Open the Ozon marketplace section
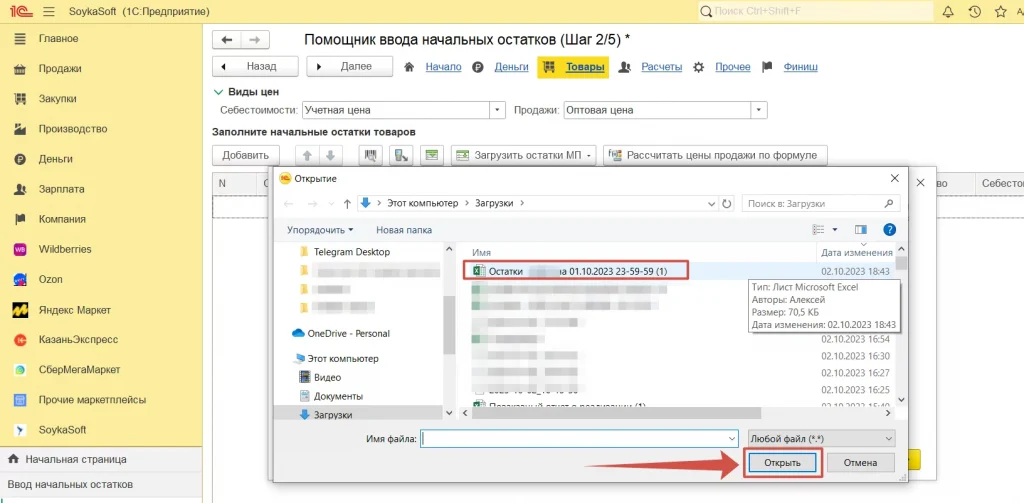 50,279
